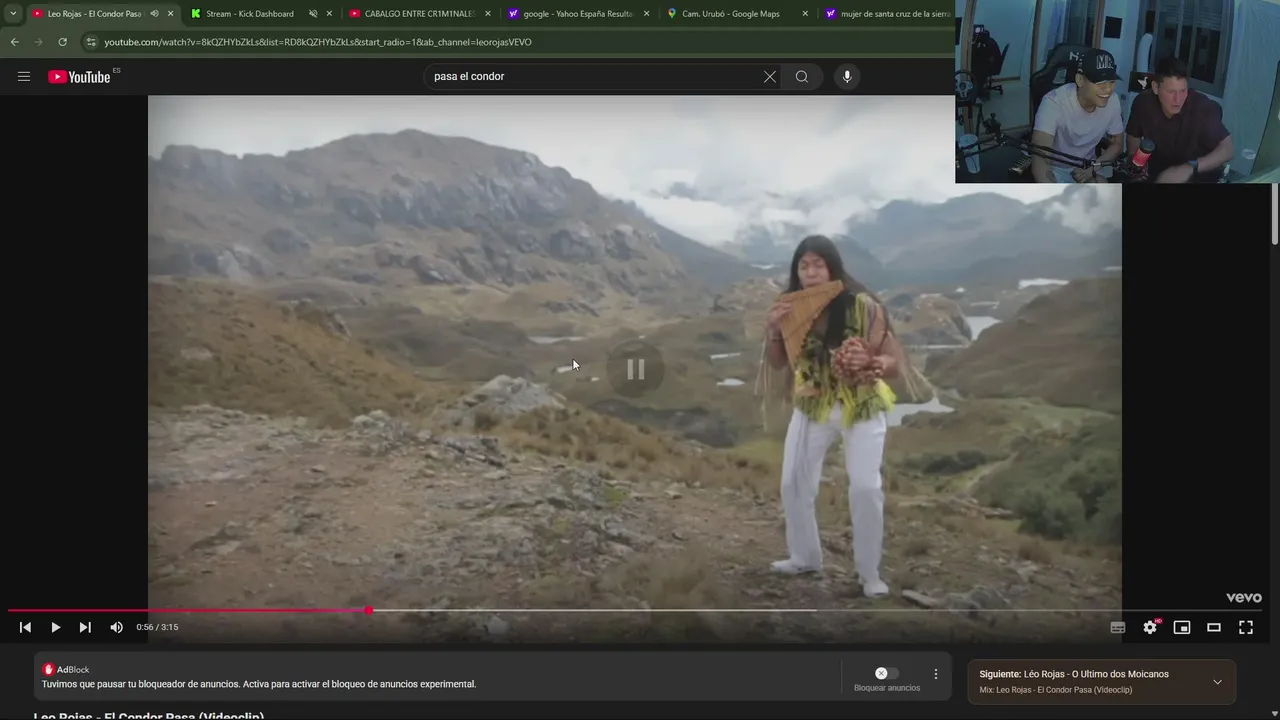Open player settings gear

point(1150,627)
